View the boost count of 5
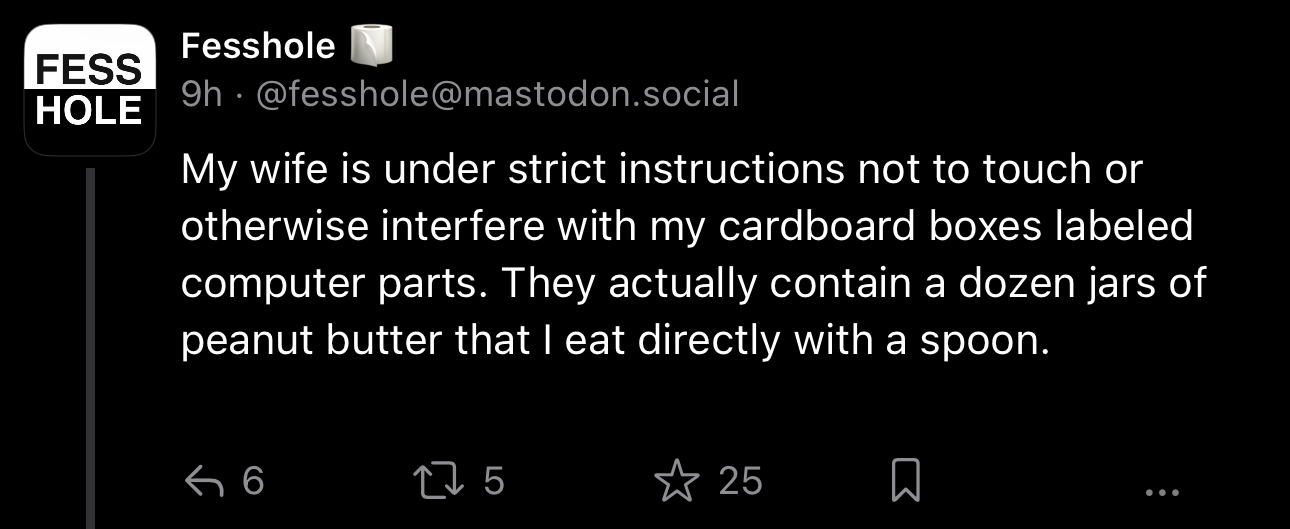 (494, 482)
